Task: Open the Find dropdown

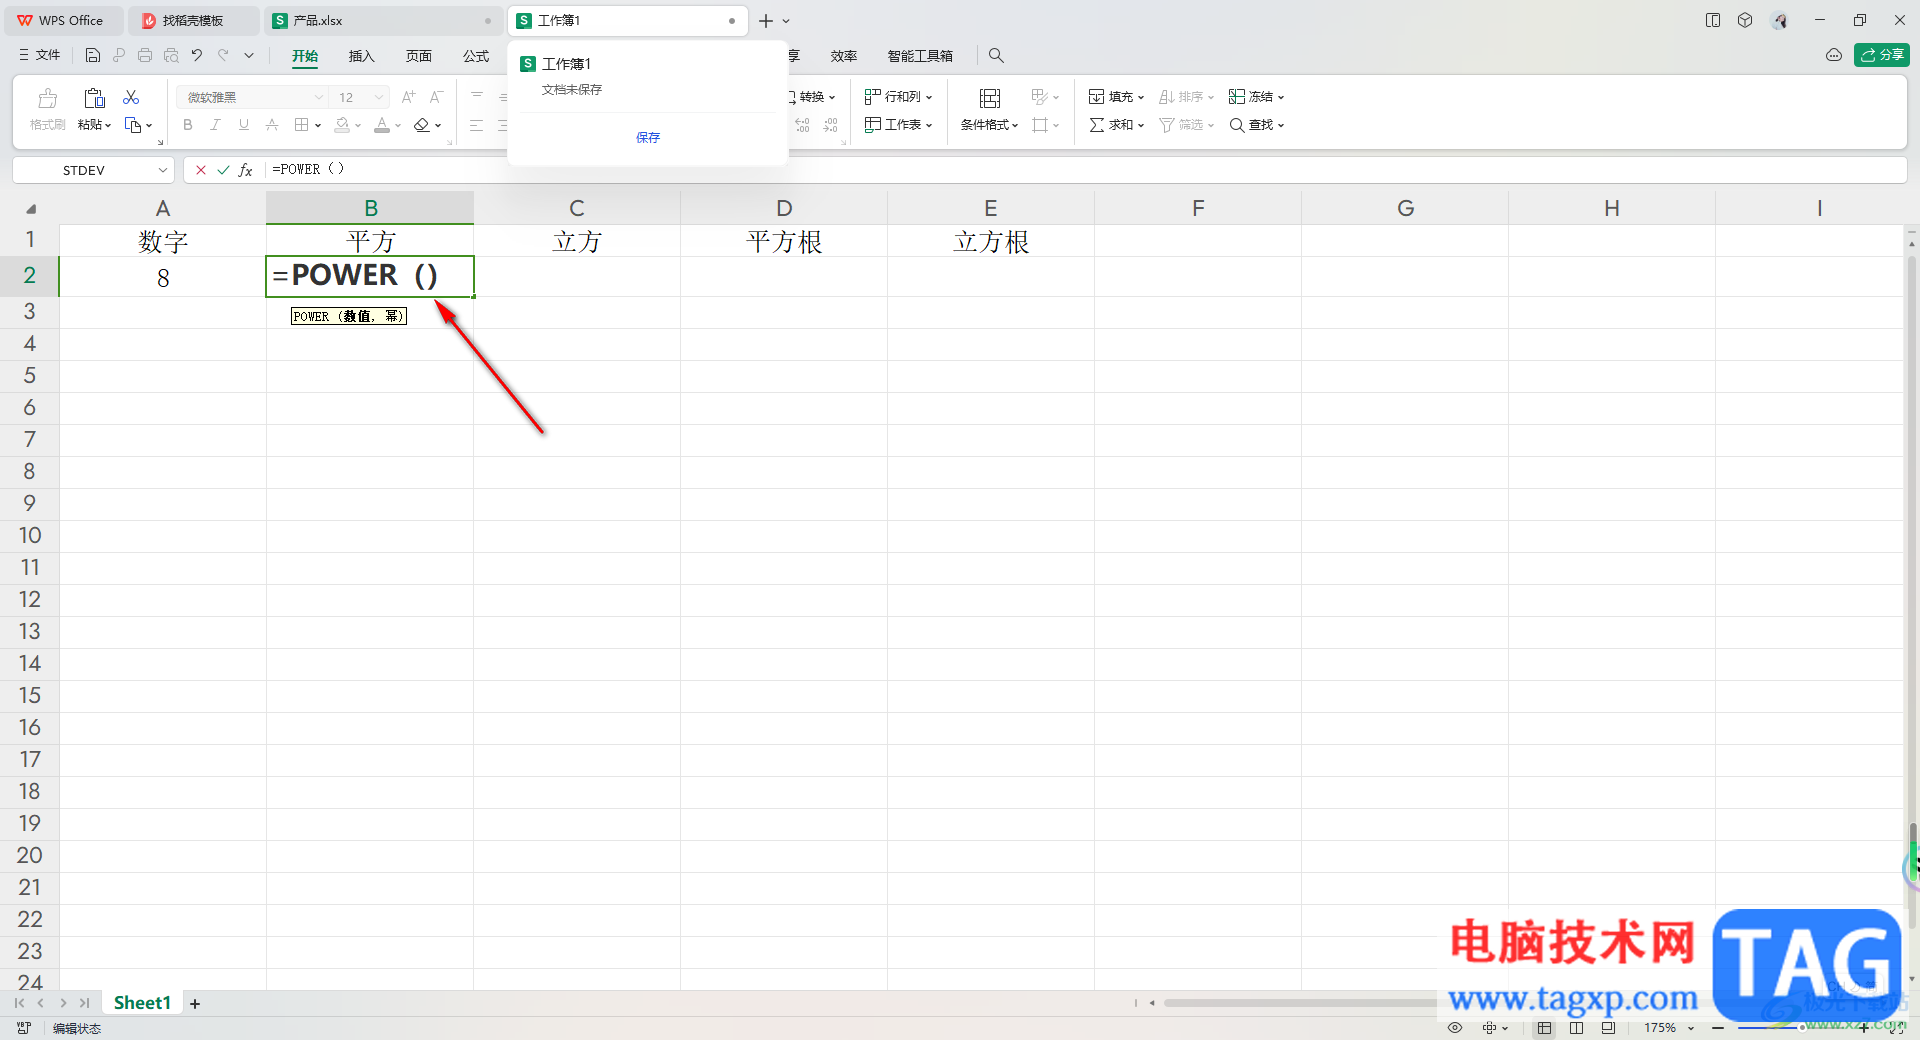Action: click(1256, 125)
